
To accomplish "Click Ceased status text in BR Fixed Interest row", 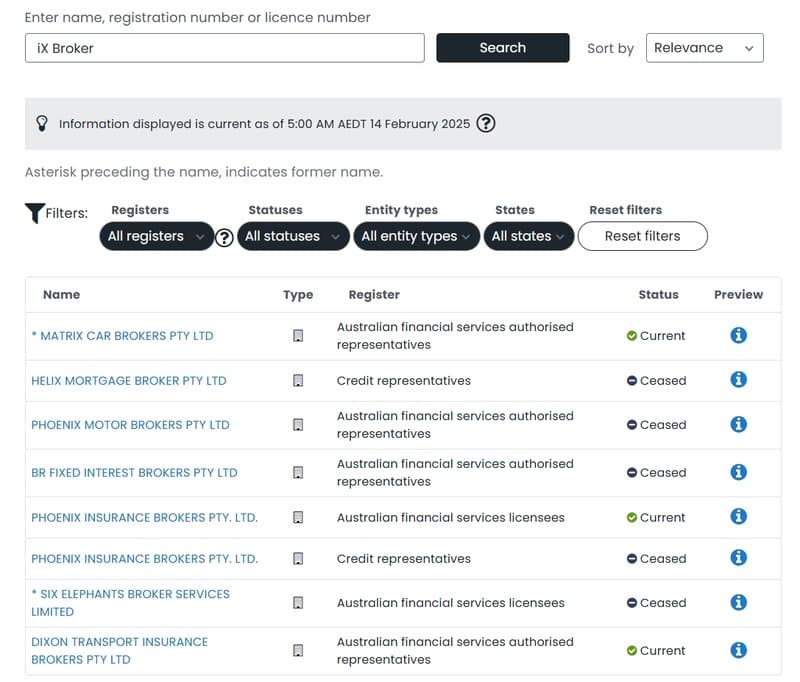I will (663, 473).
